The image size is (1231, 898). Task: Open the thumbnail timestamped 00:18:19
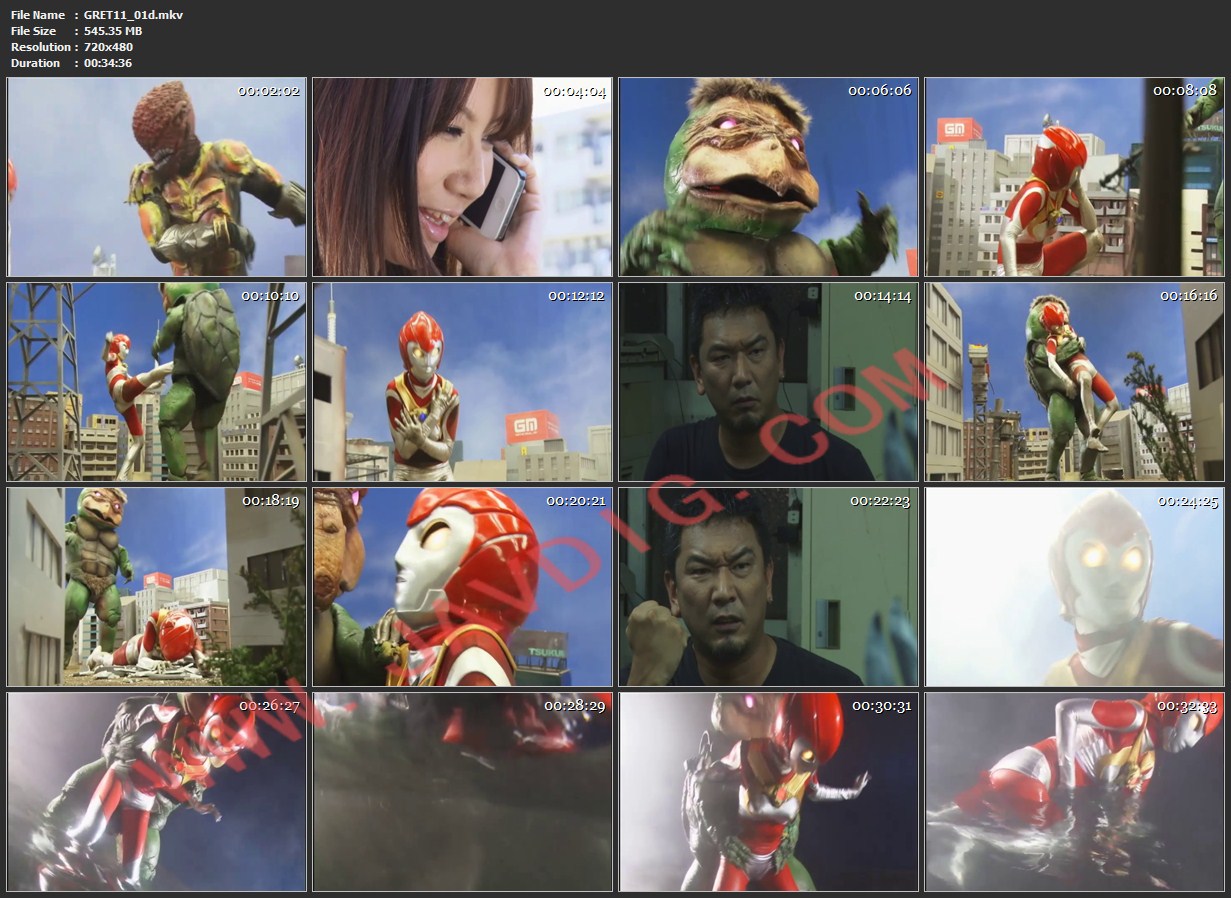157,587
